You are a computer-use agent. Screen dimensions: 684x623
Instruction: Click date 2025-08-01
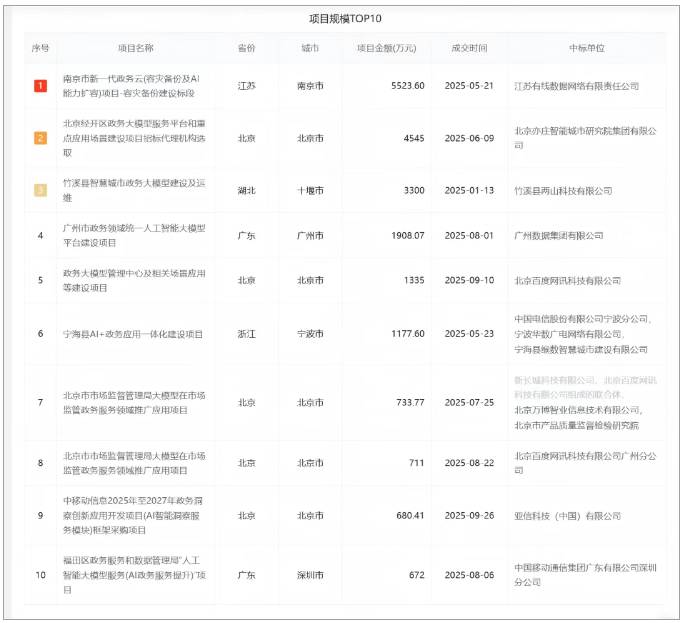coord(469,236)
